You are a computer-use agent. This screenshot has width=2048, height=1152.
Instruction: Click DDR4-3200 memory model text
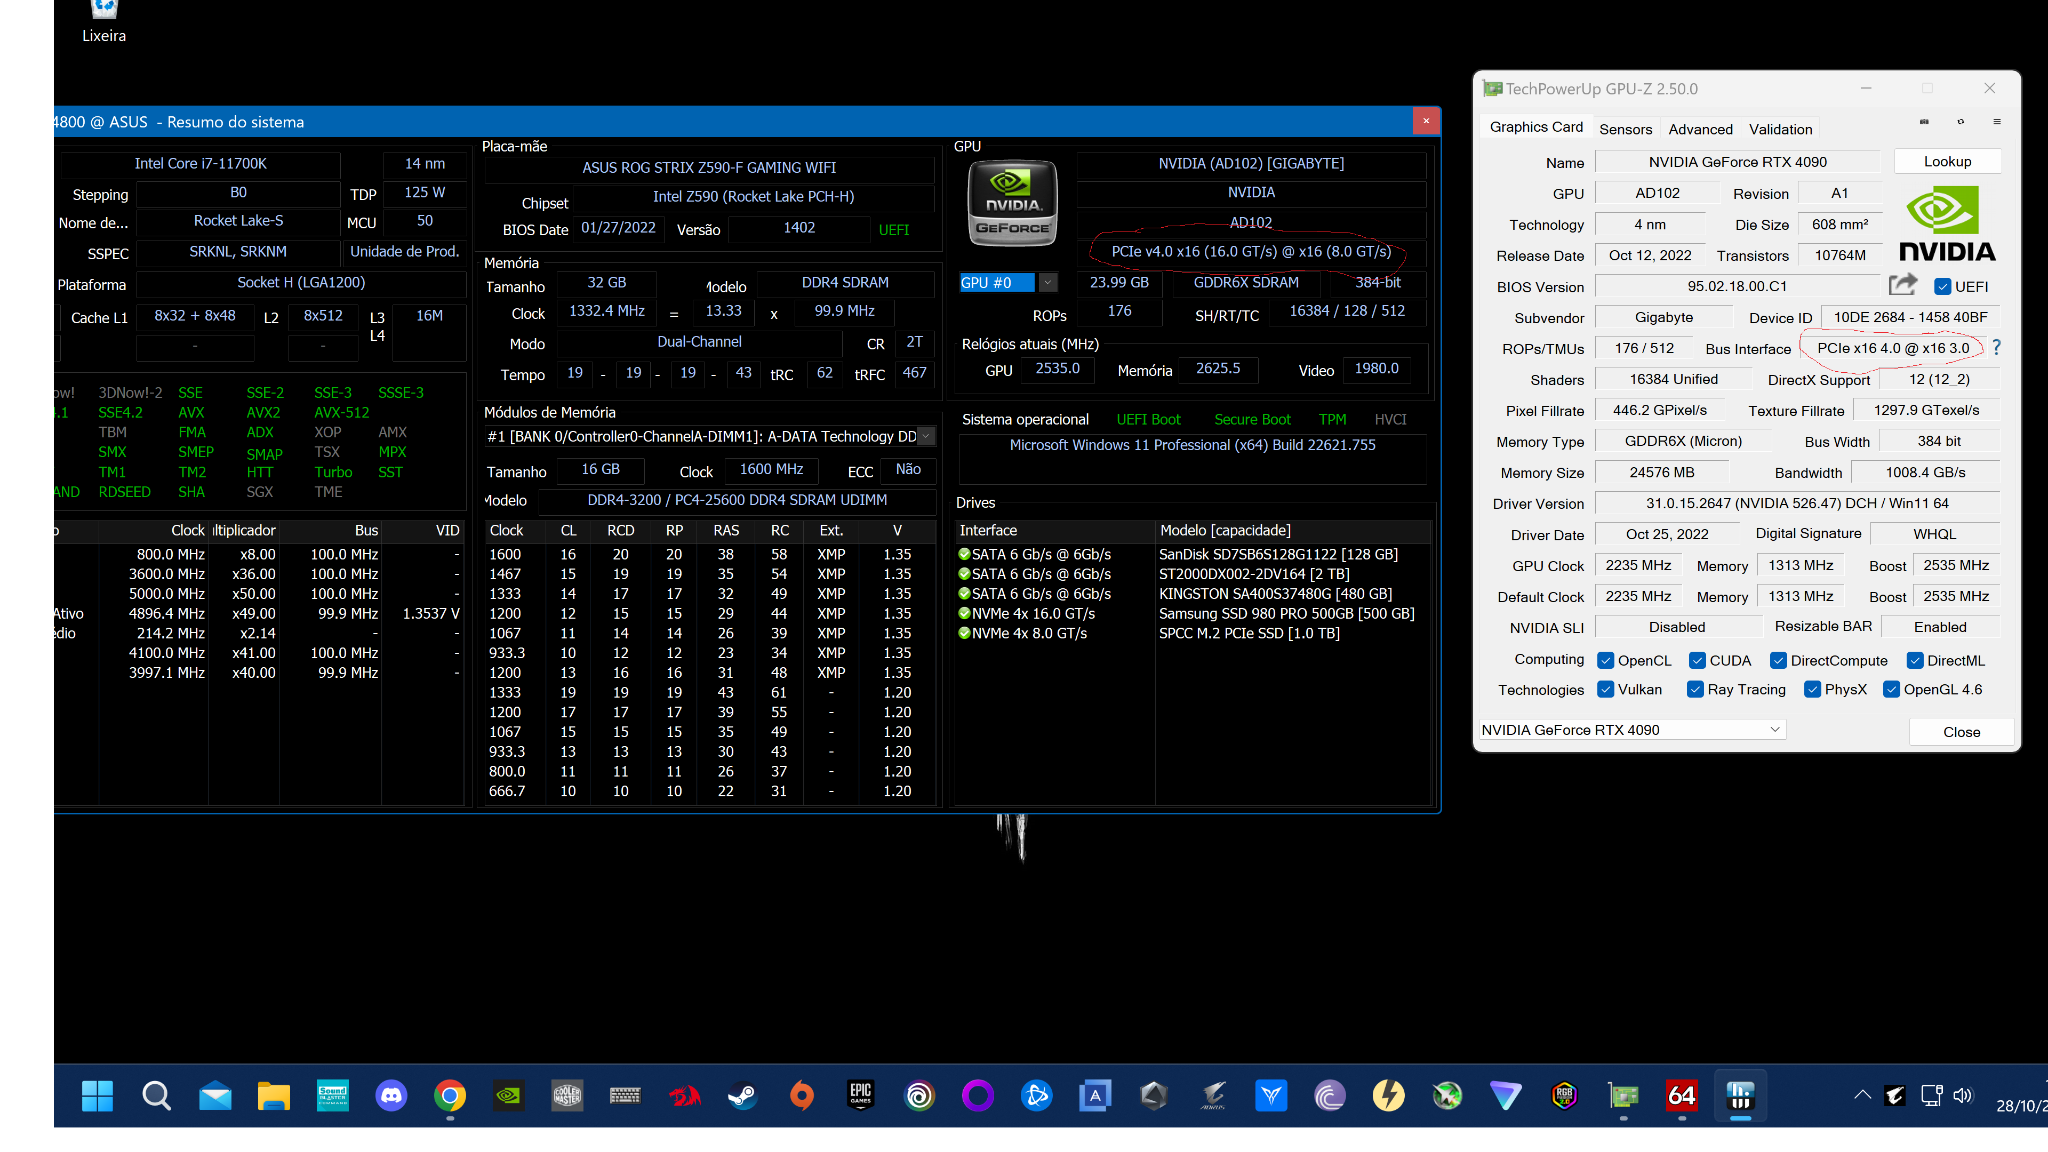[737, 500]
